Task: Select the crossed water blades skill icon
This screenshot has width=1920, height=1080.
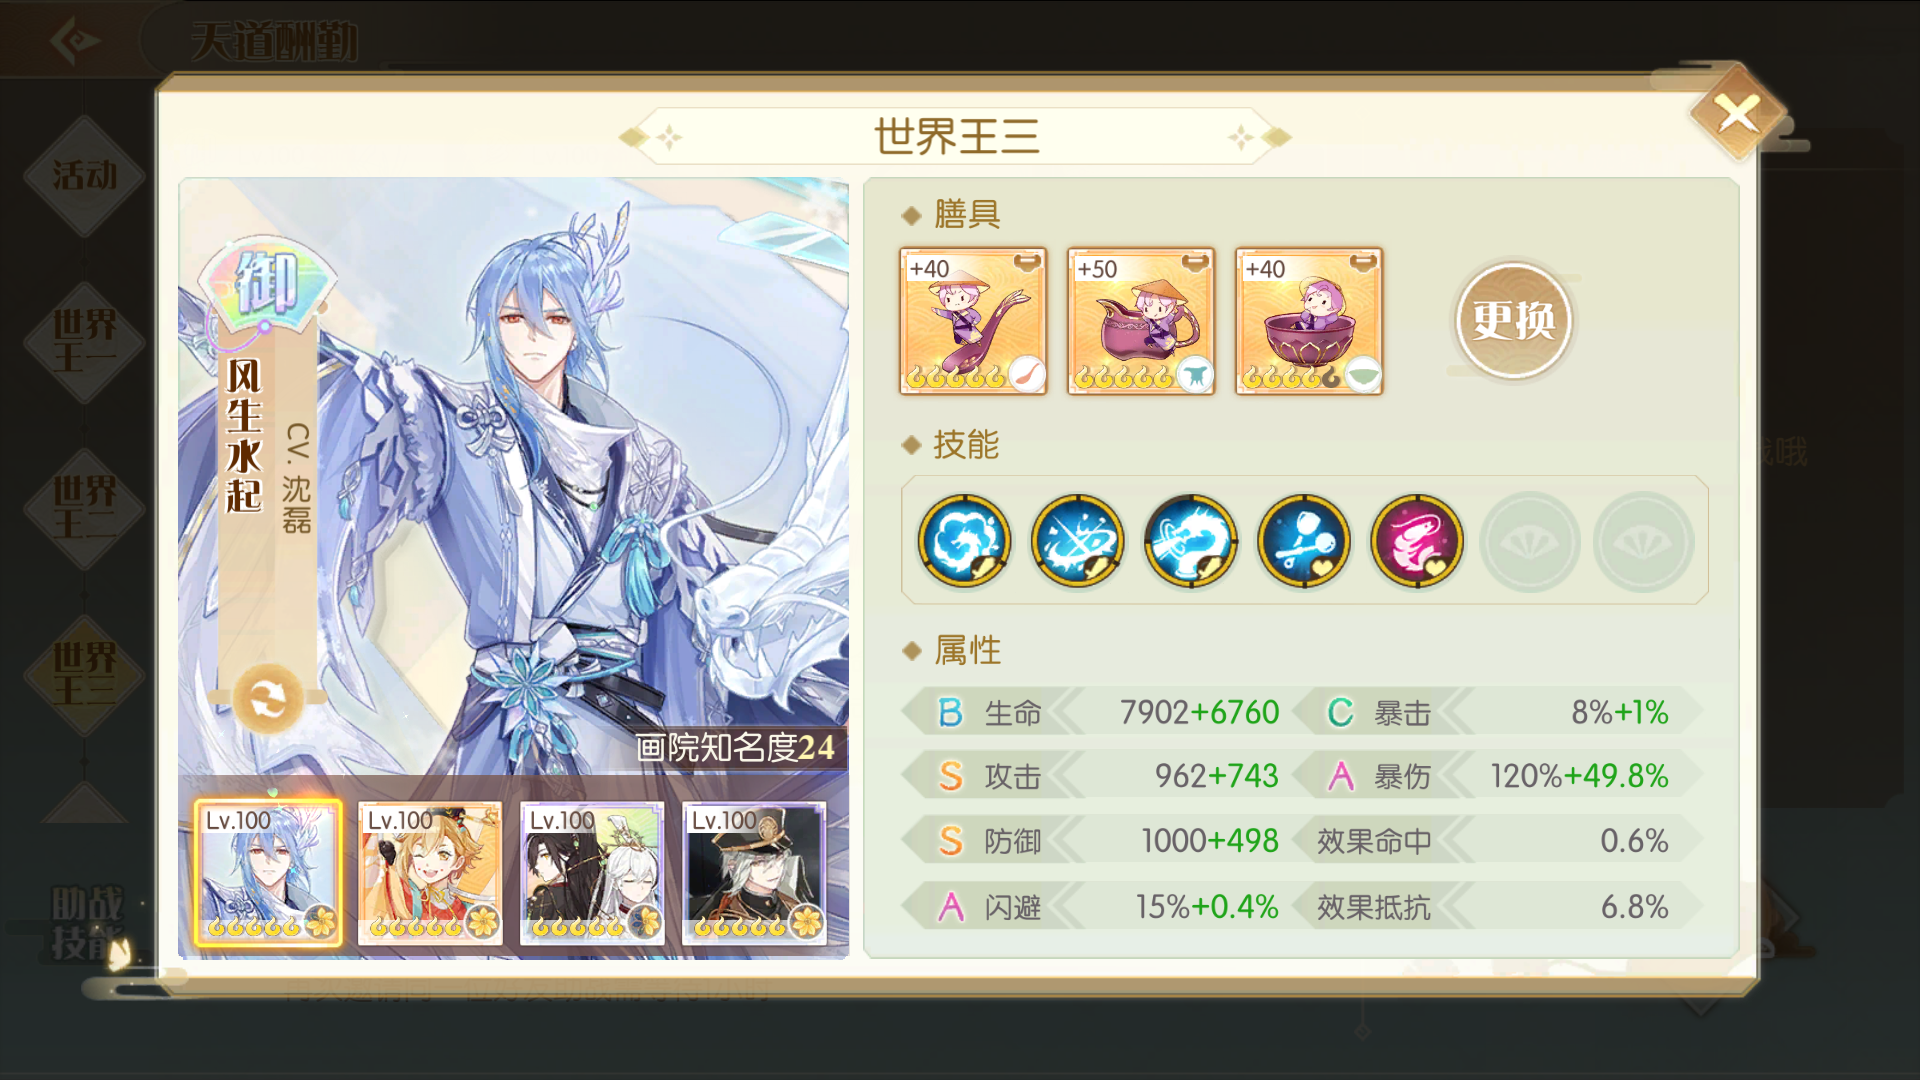Action: (x=1077, y=541)
